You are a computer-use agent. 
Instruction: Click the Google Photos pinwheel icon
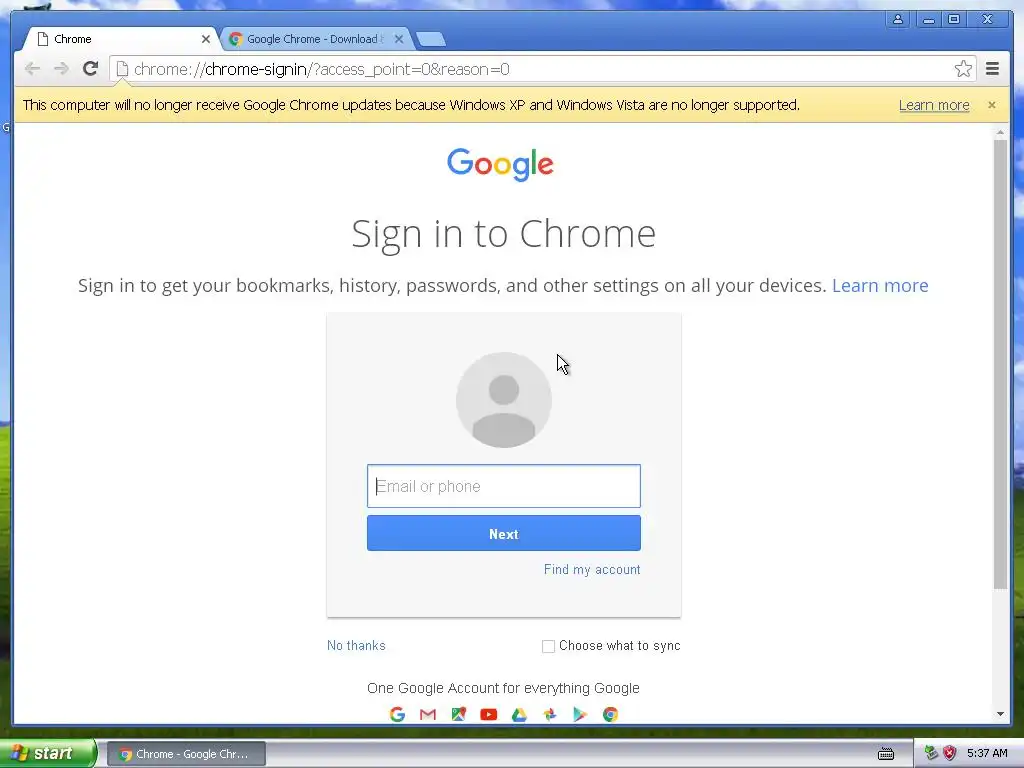tap(550, 714)
